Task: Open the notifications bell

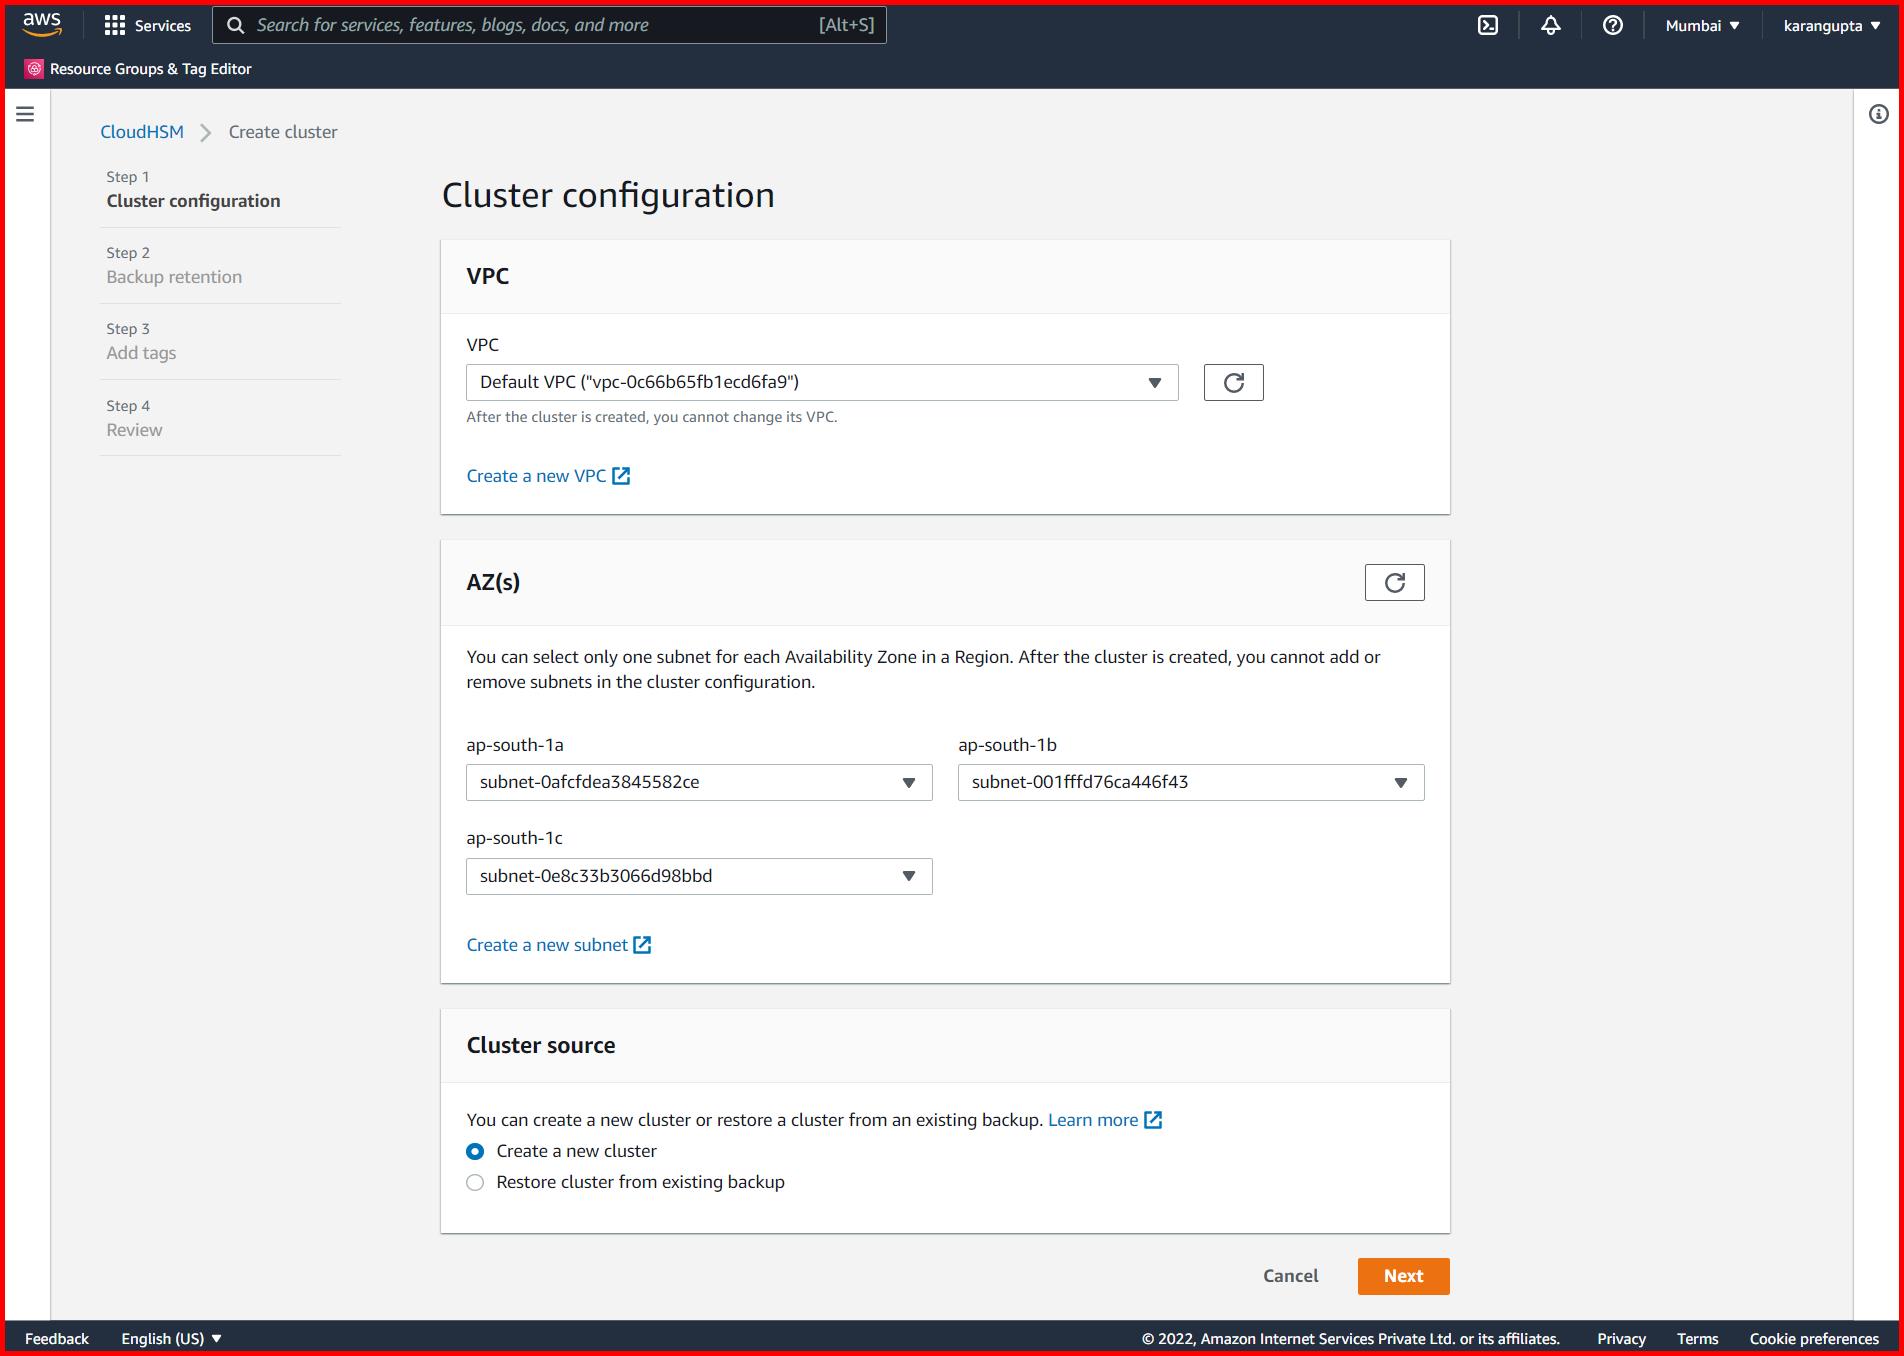Action: (1550, 25)
